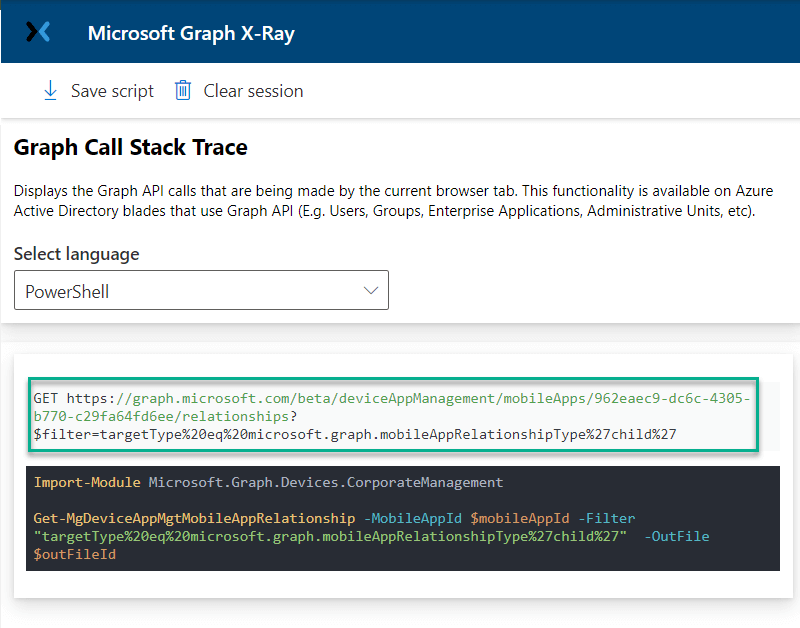This screenshot has width=800, height=628.
Task: Click the Select language label
Action: point(77,254)
